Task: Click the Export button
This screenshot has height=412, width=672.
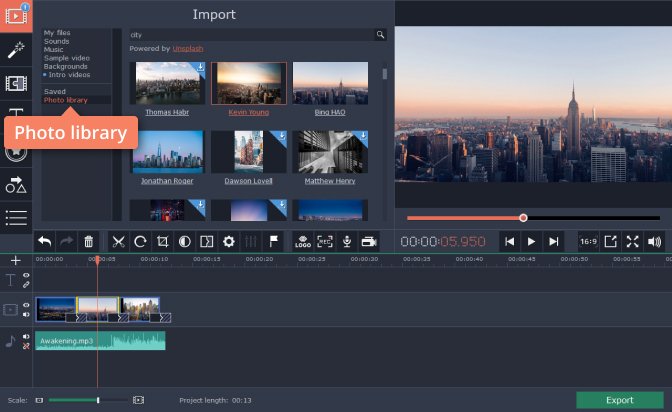Action: click(x=620, y=400)
